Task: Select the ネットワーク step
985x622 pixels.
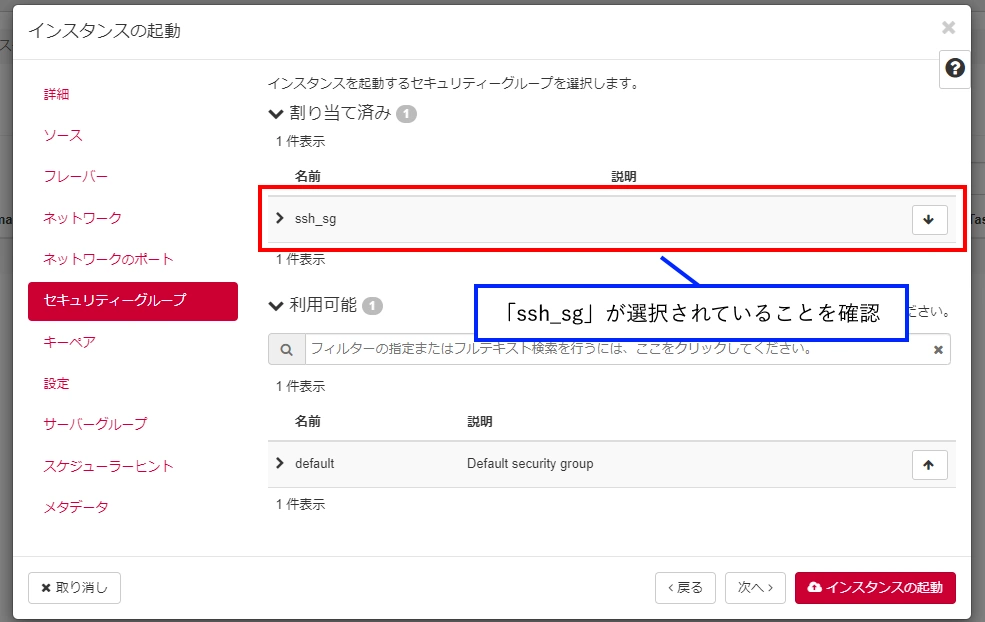Action: (x=82, y=217)
